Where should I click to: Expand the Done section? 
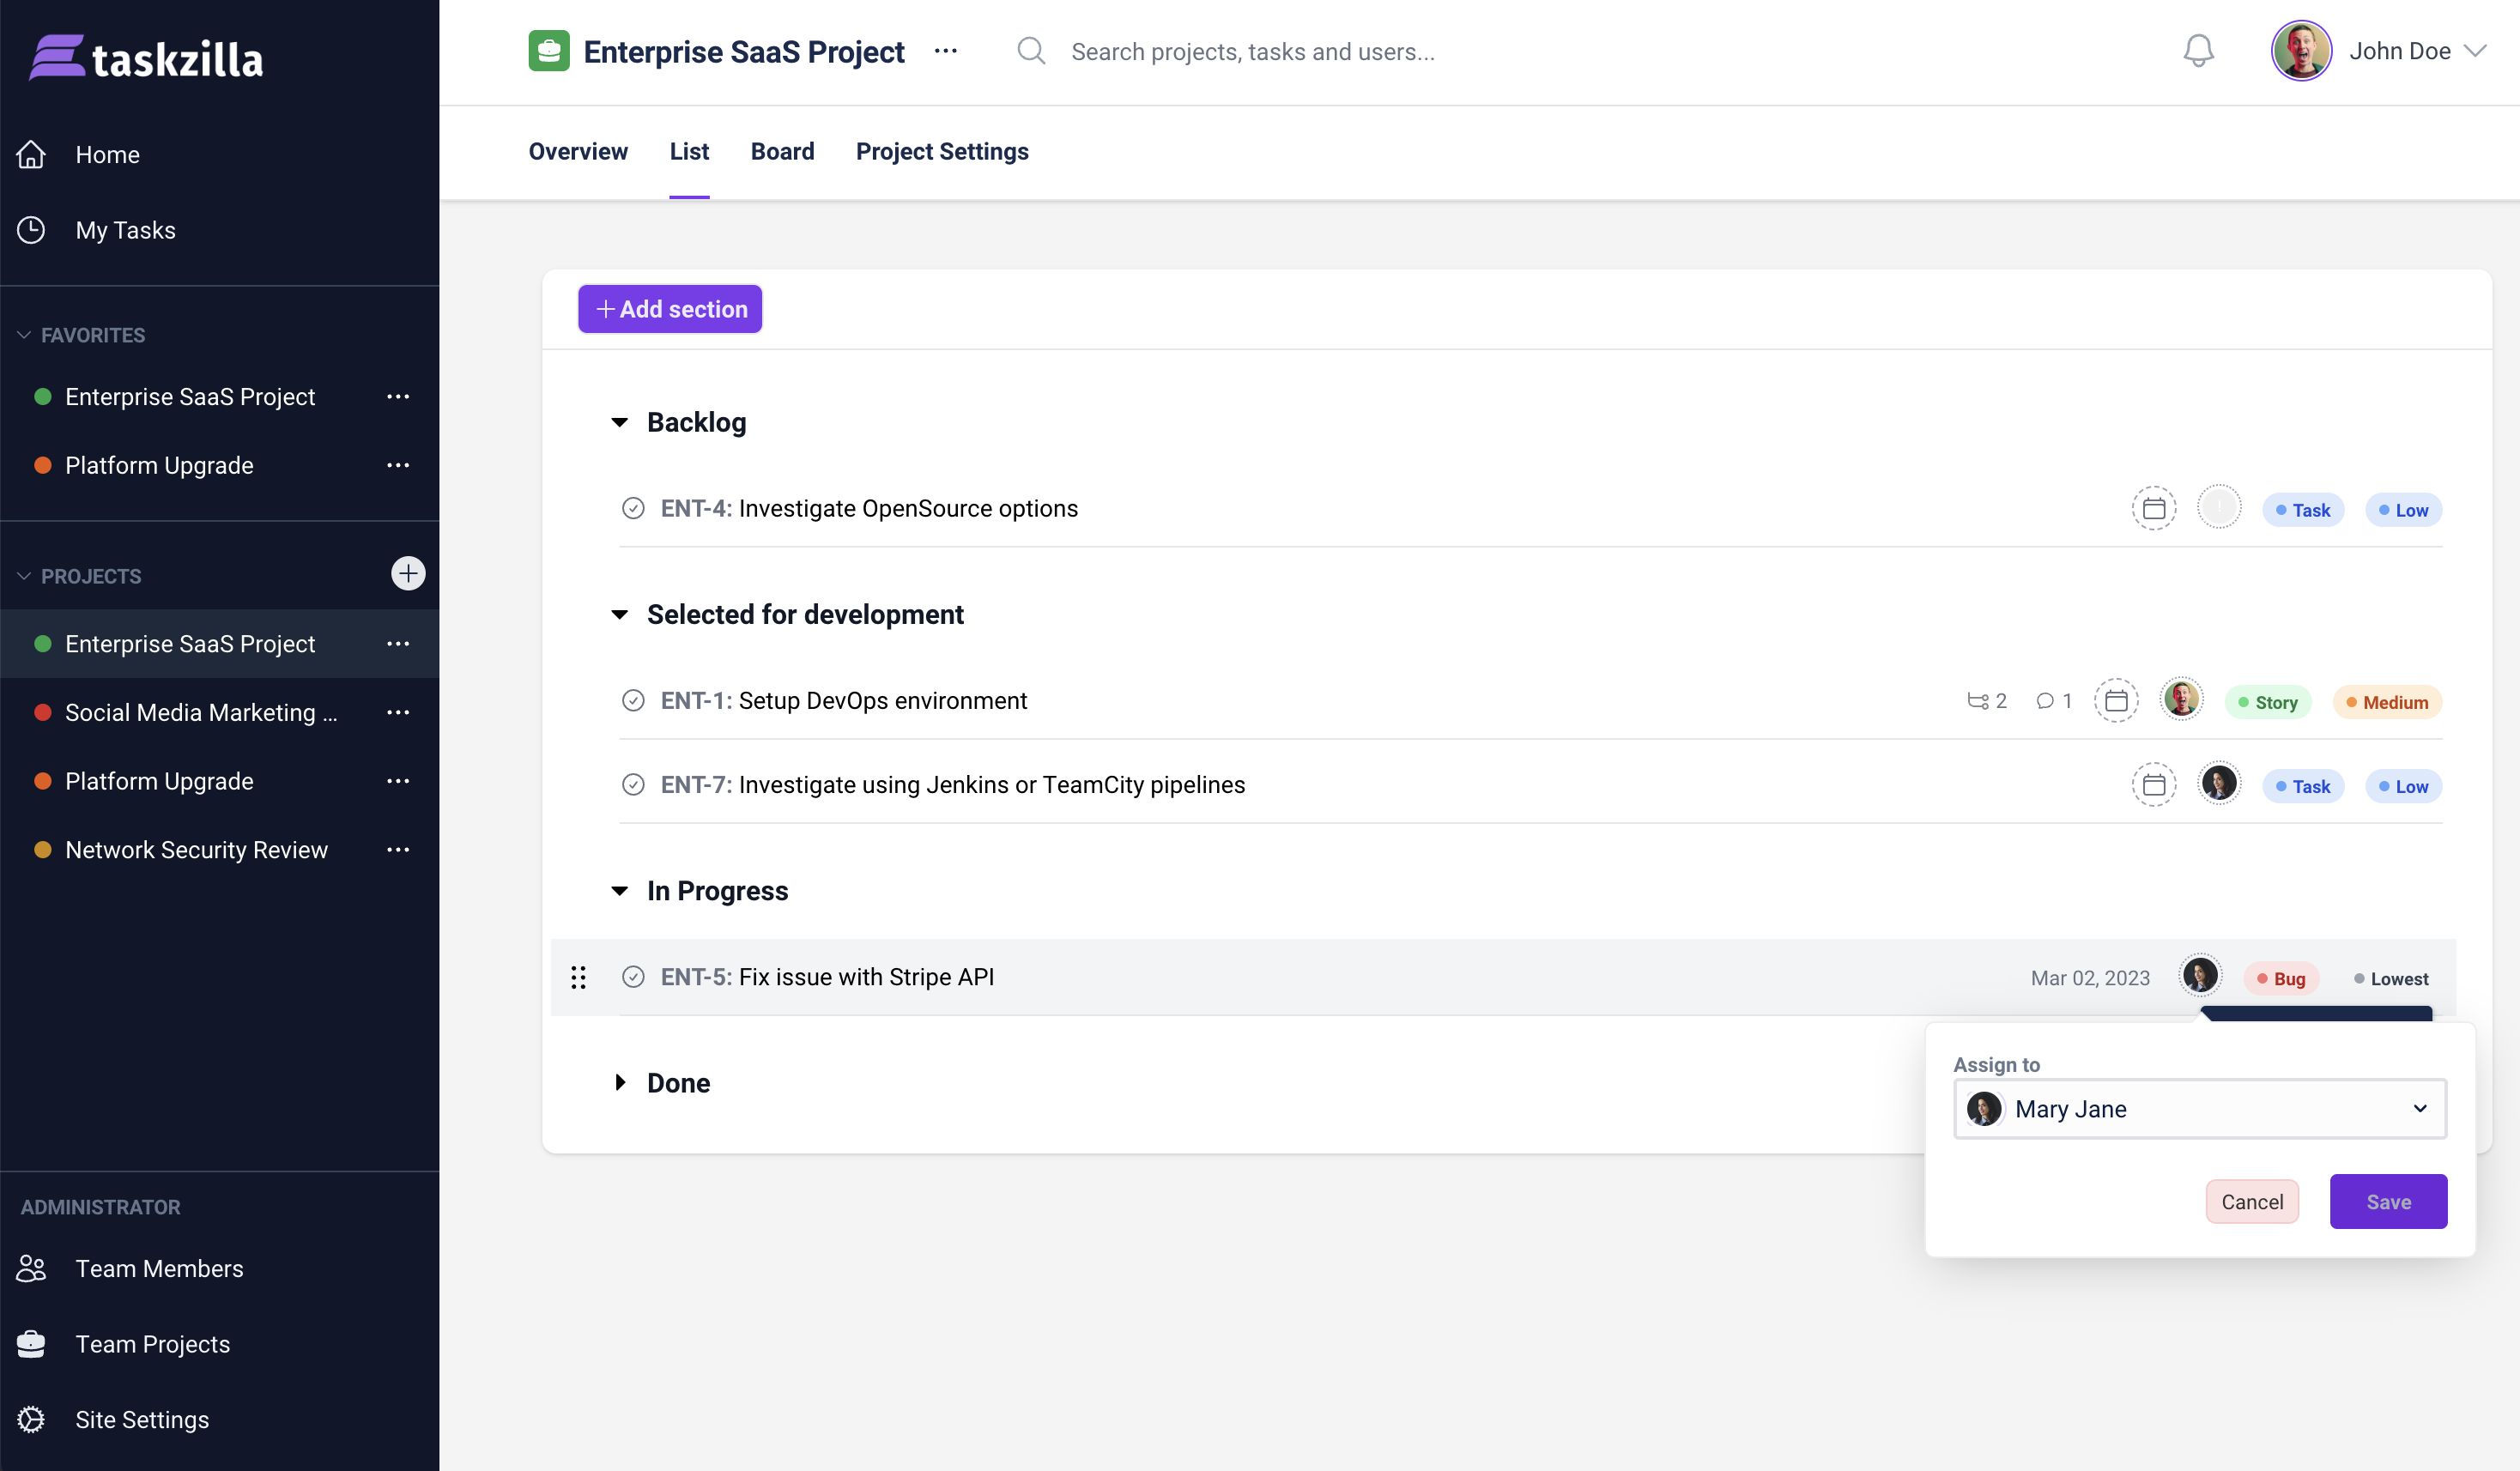[x=620, y=1083]
